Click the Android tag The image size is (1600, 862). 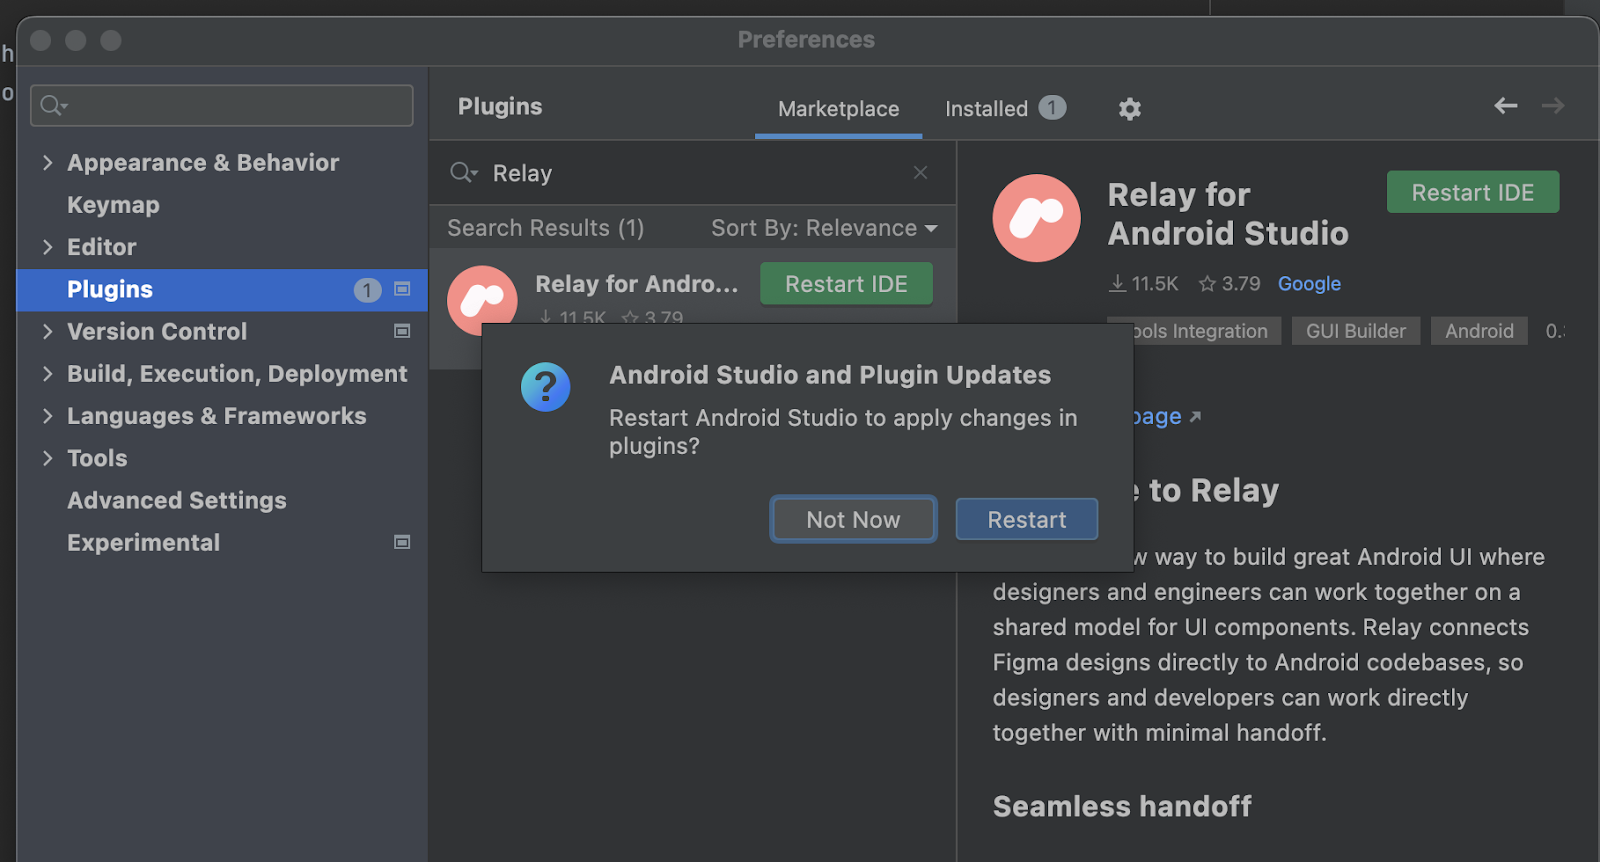click(1479, 331)
